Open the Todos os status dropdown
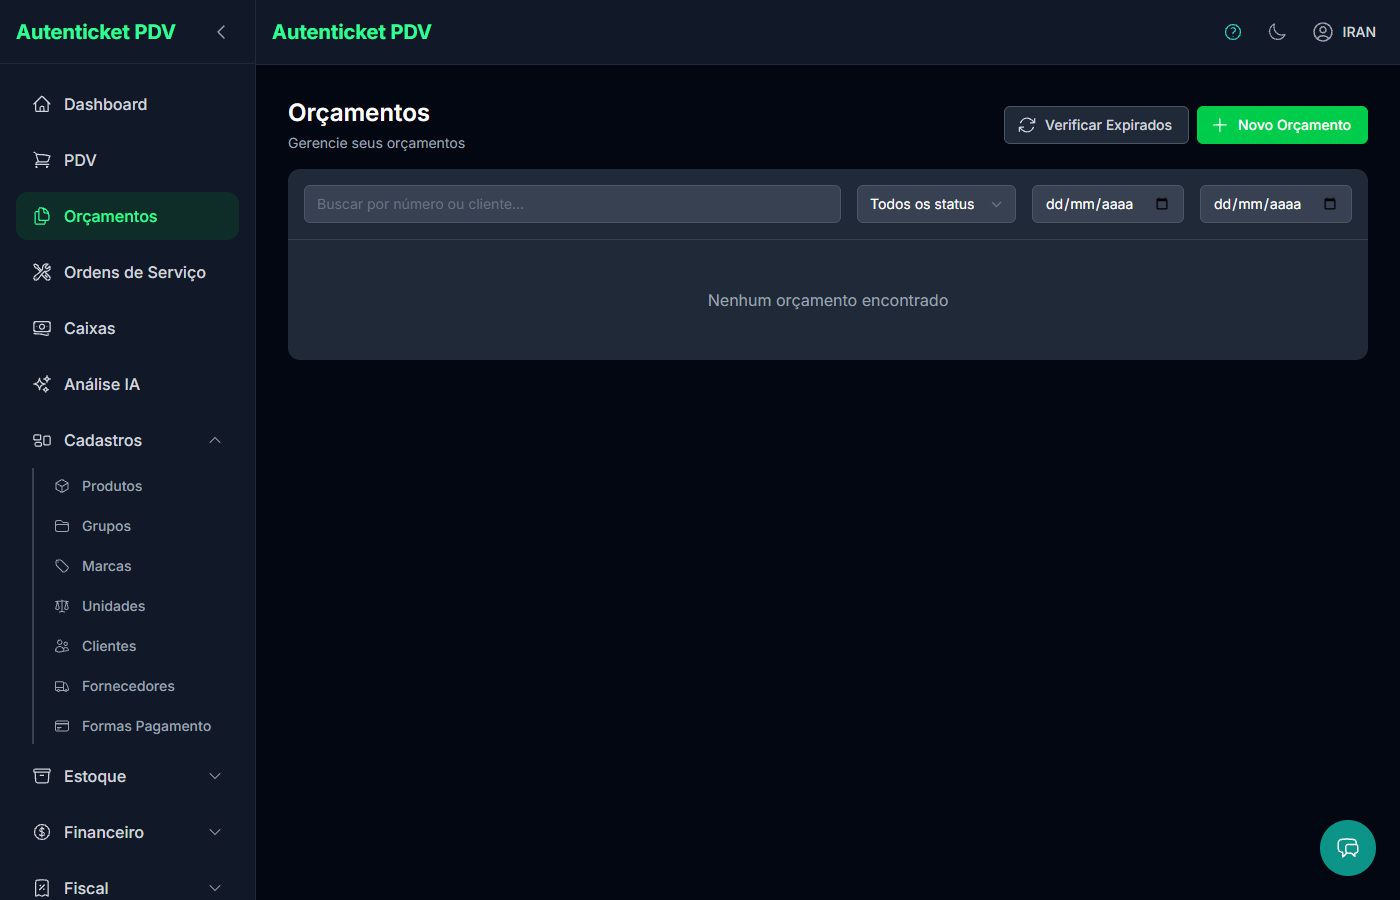This screenshot has height=900, width=1400. pos(935,204)
